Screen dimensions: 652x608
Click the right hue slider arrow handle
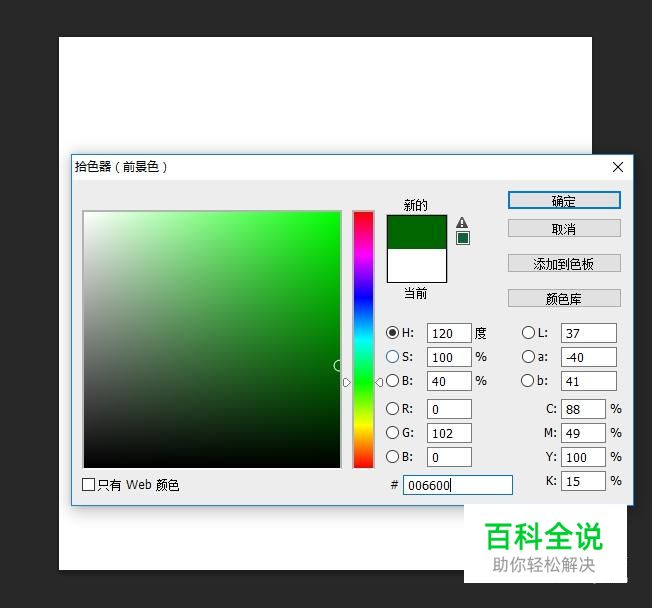pyautogui.click(x=379, y=382)
